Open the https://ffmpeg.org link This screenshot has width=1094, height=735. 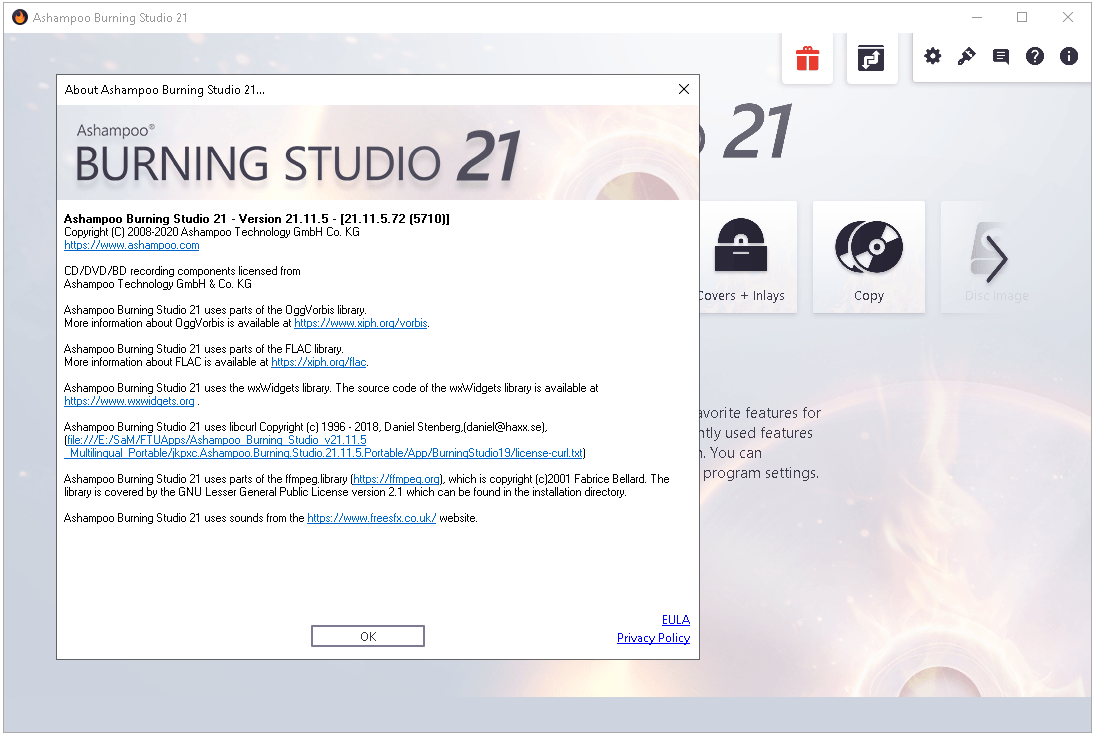tap(396, 479)
